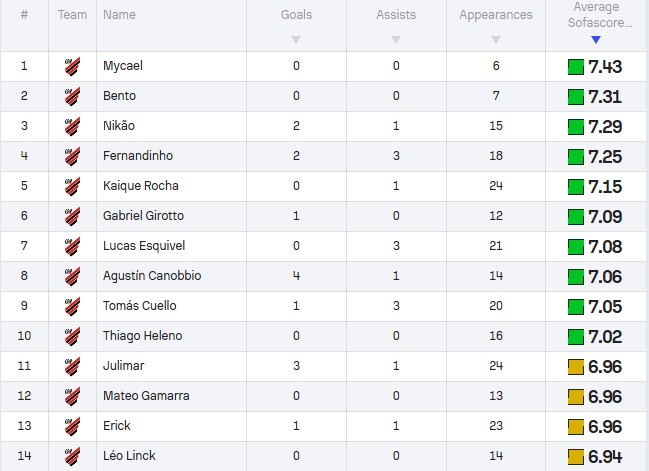Sort by Assists using the arrow
The width and height of the screenshot is (649, 471).
pos(396,40)
